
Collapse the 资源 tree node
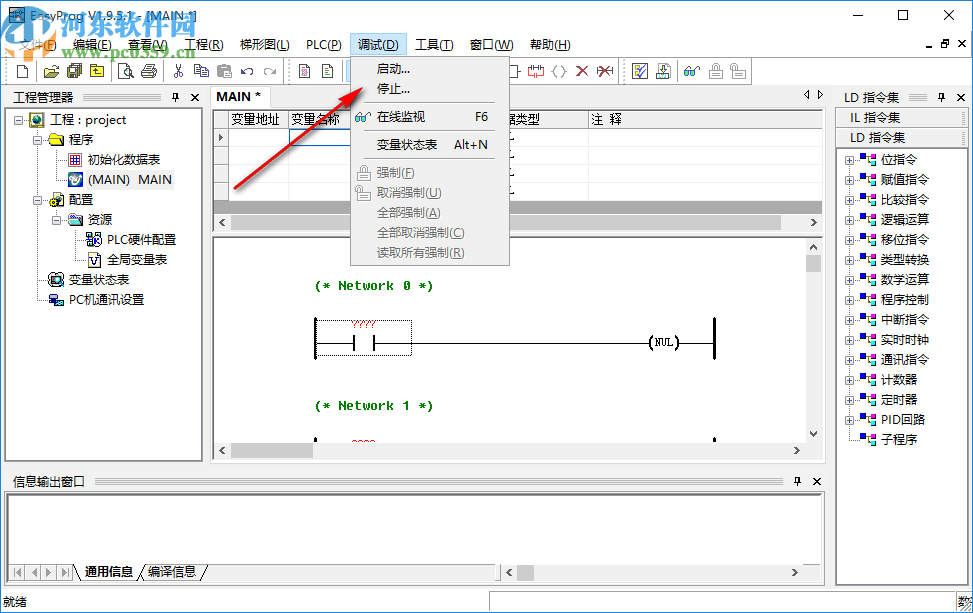[56, 220]
